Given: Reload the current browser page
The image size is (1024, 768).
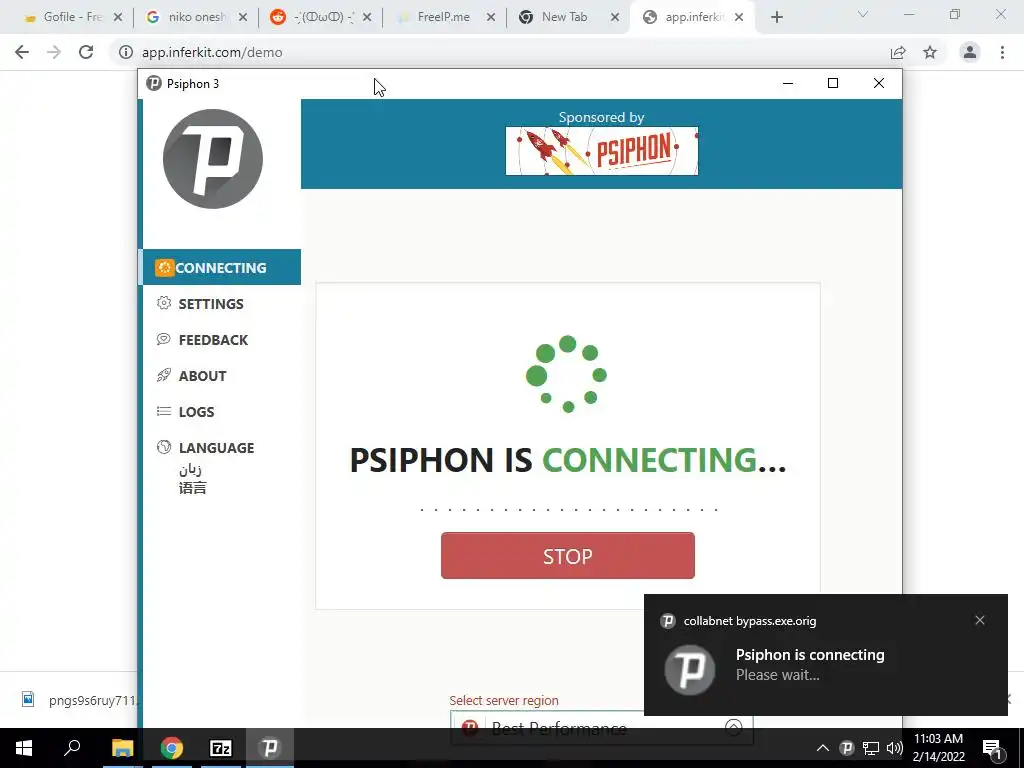Looking at the screenshot, I should pyautogui.click(x=86, y=52).
